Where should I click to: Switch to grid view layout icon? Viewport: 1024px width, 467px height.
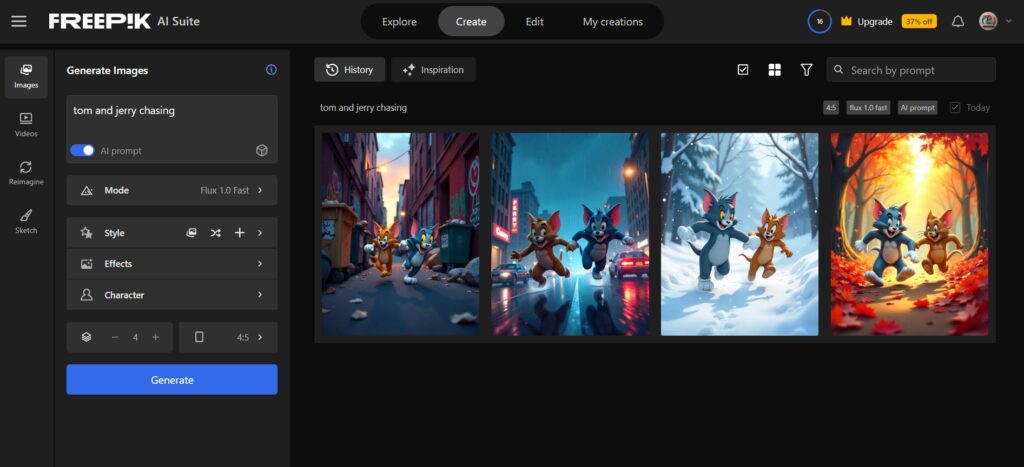(774, 70)
